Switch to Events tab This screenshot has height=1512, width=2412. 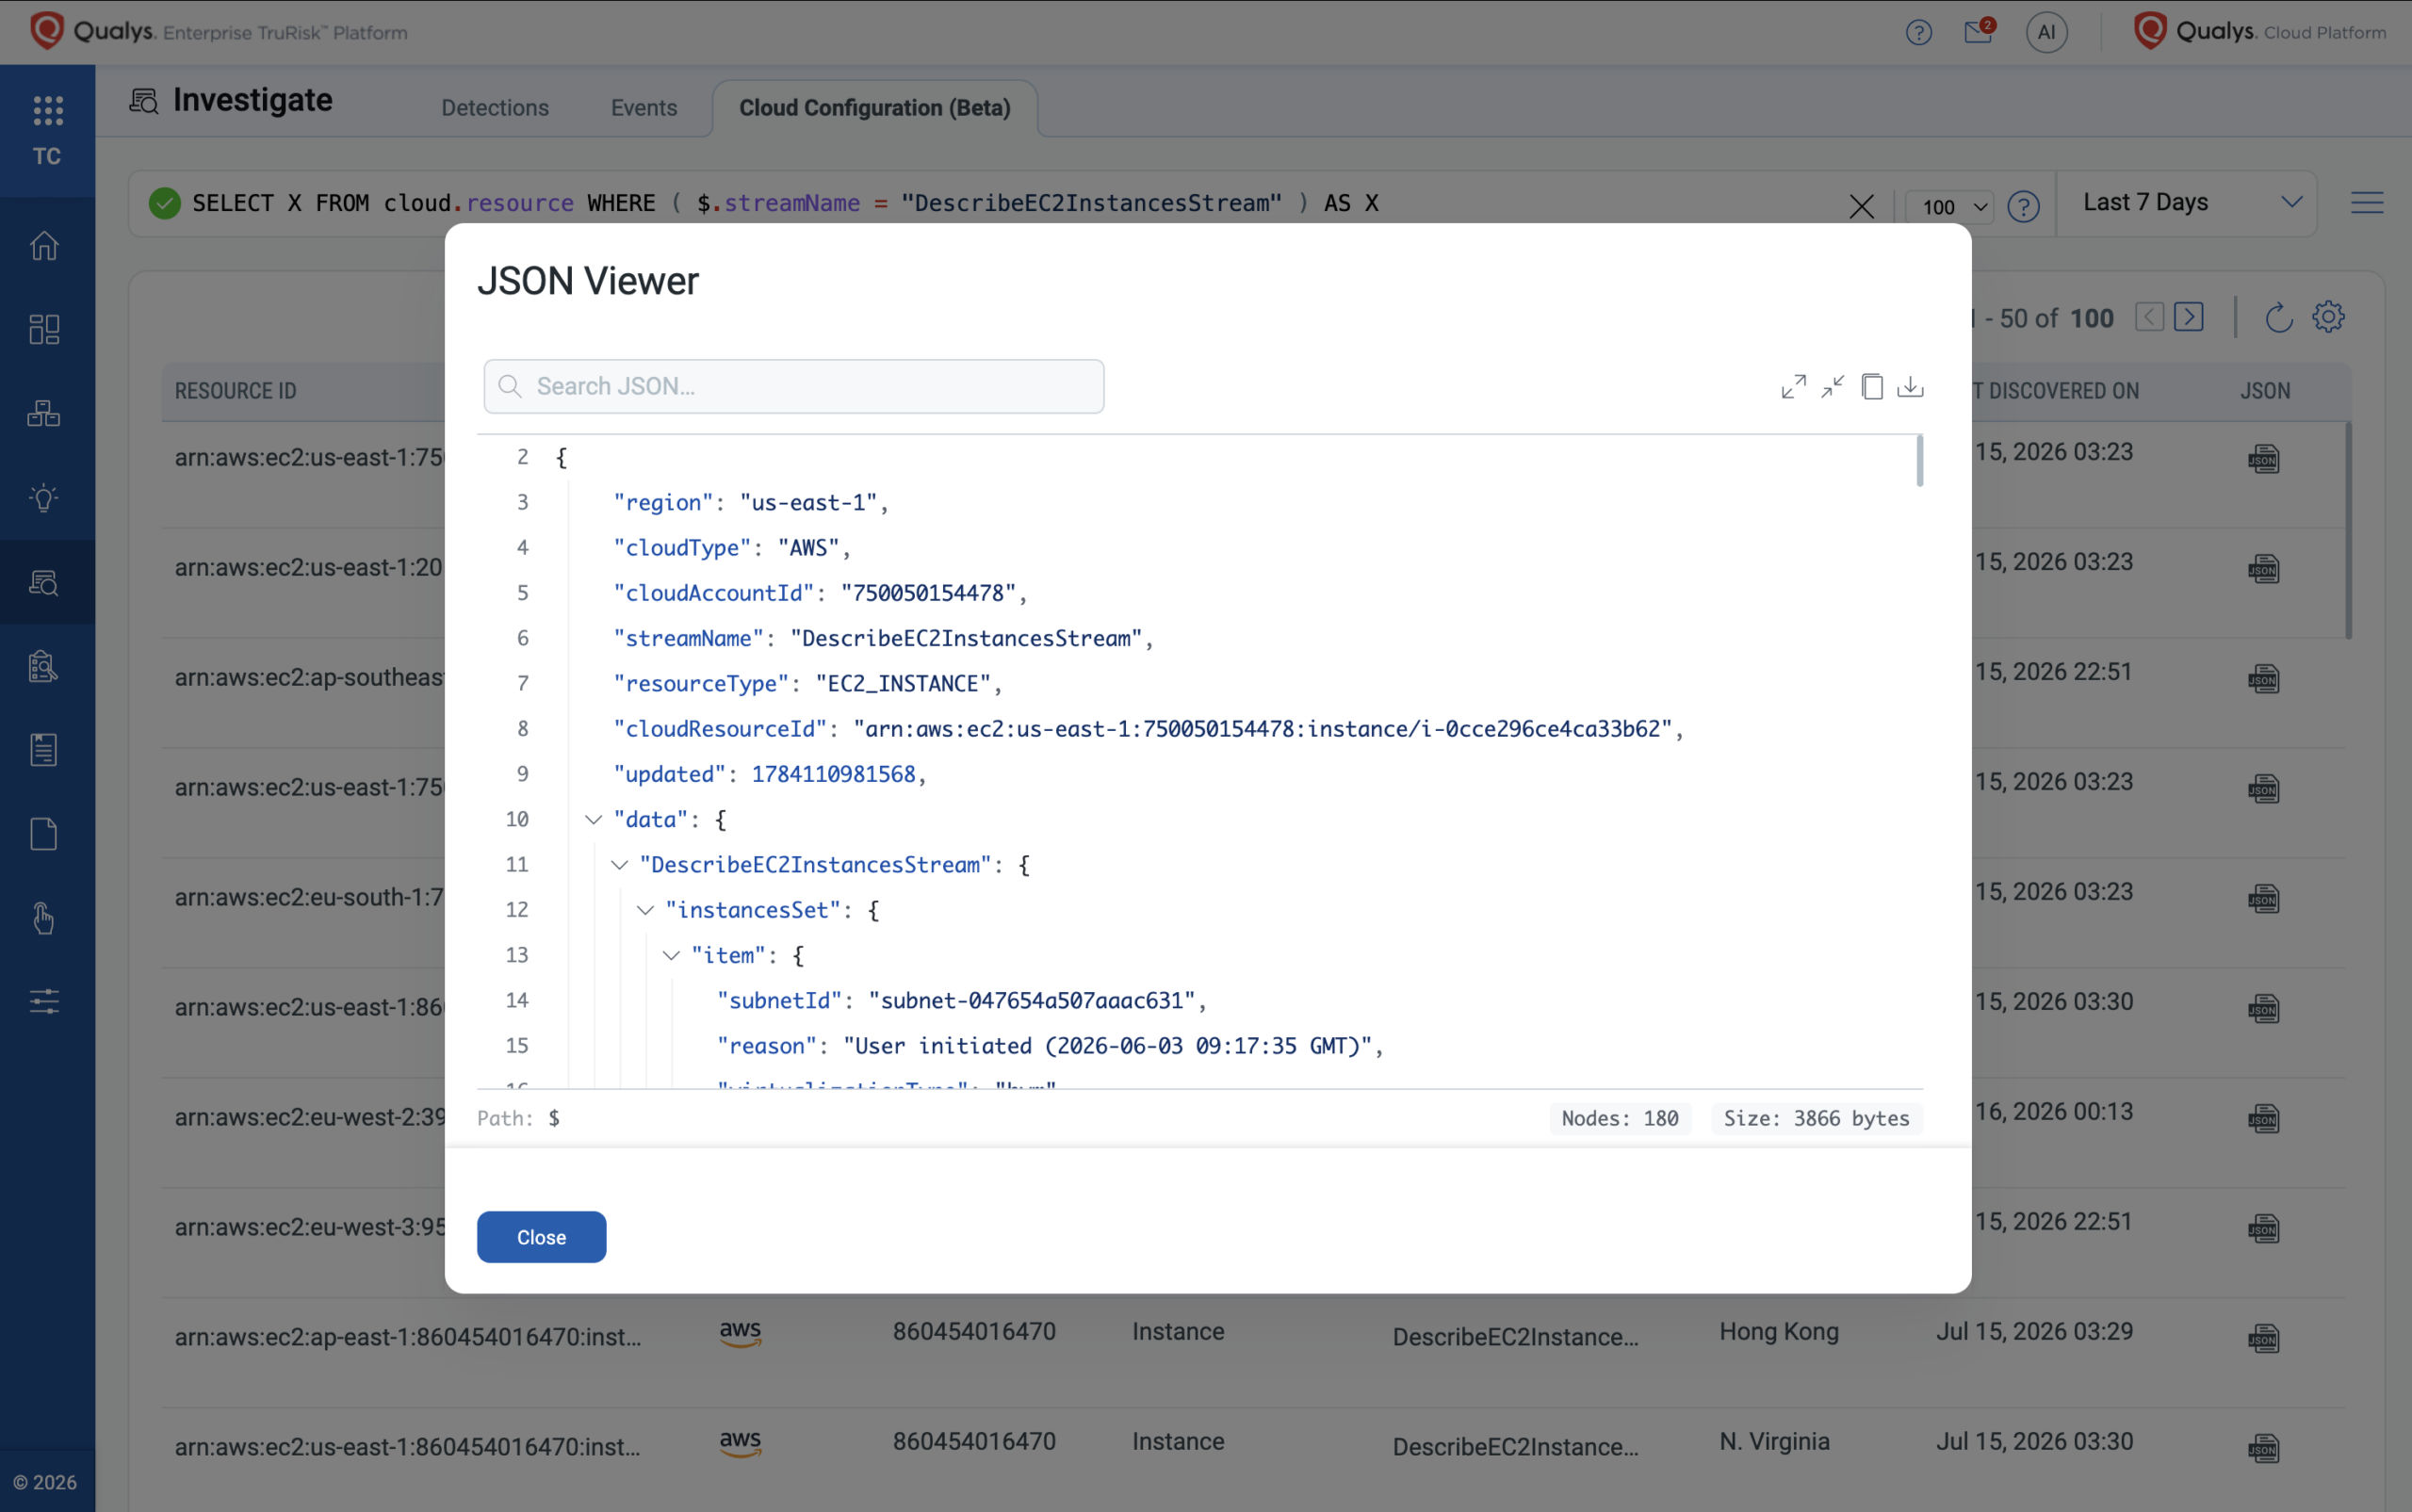(644, 108)
